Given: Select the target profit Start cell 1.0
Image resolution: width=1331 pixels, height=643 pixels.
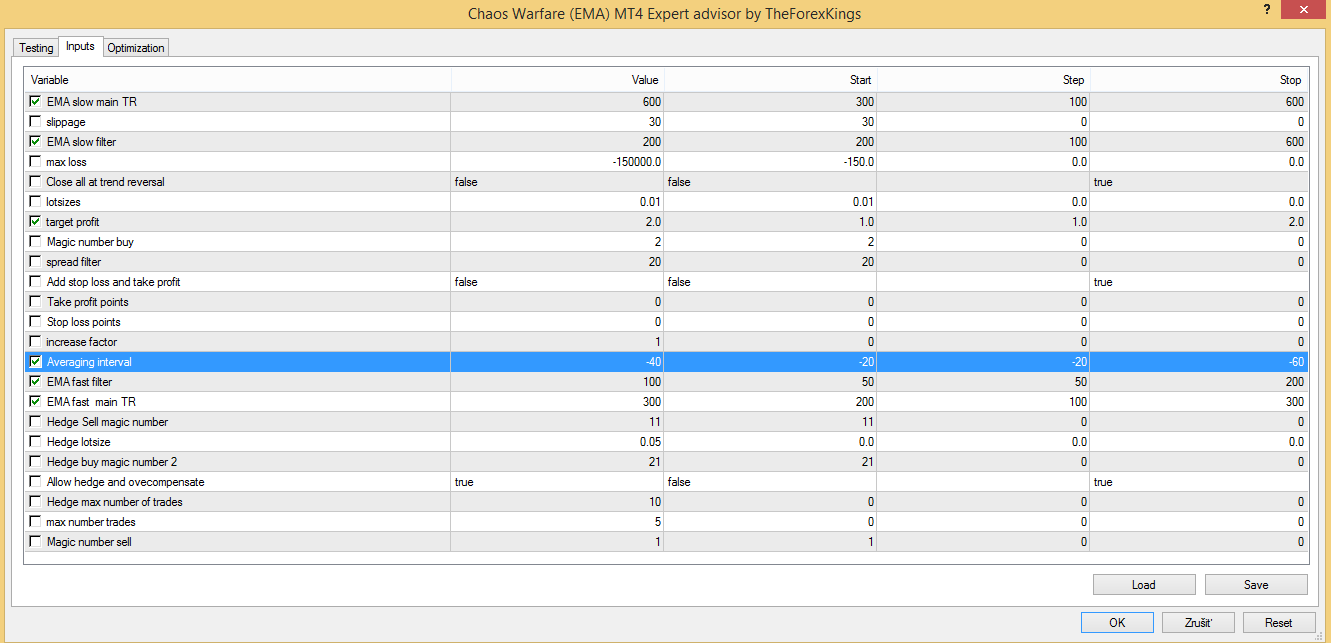Looking at the screenshot, I should point(770,222).
